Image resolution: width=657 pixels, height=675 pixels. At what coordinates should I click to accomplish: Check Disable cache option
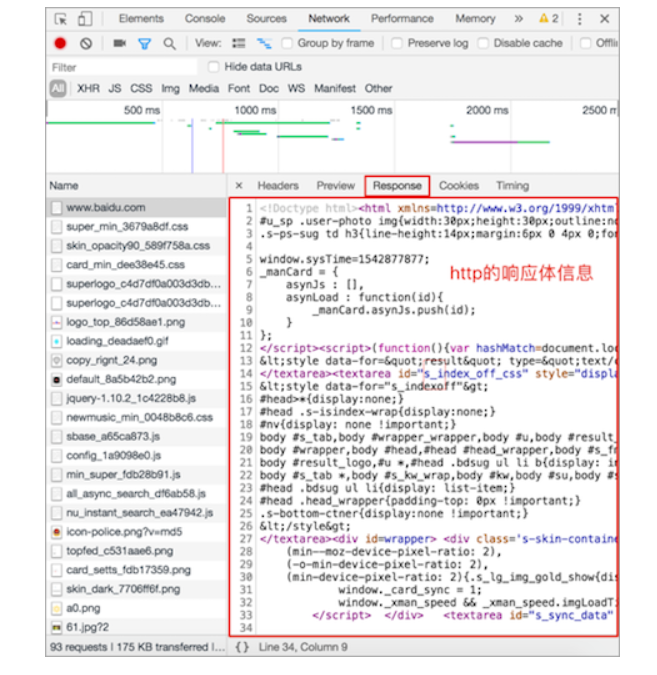(483, 43)
